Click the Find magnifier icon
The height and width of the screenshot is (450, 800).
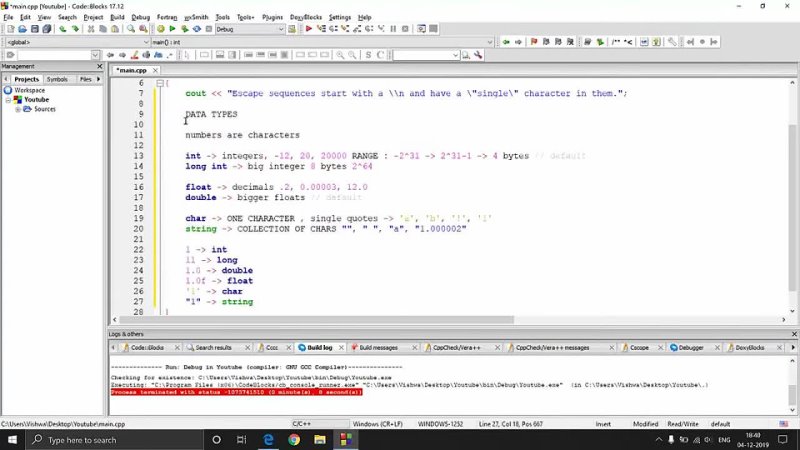[x=131, y=29]
